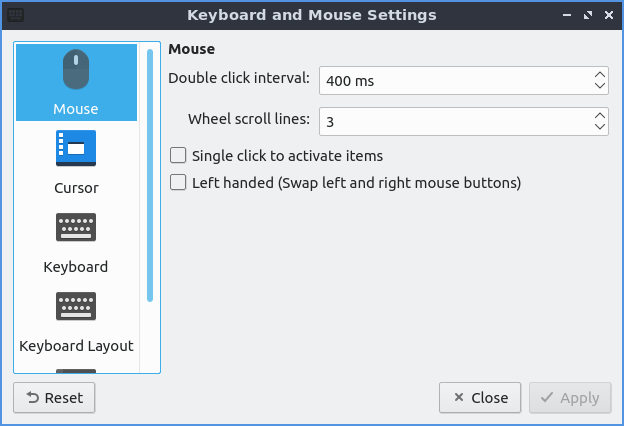Open Keyboard Layout icon in sidebar

[76, 306]
